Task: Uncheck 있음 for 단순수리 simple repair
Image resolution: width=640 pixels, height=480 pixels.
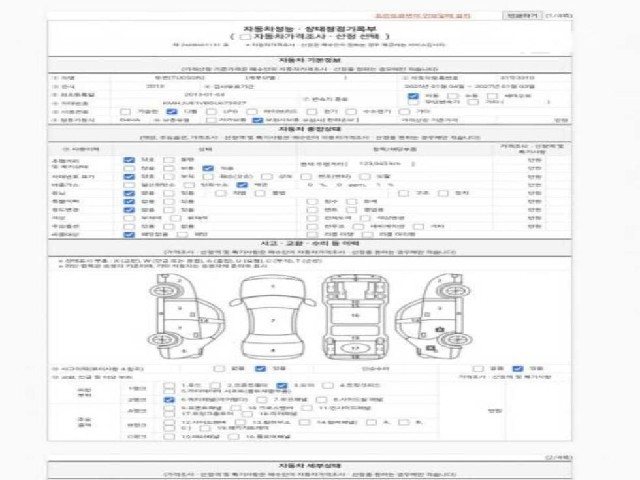Action: (x=518, y=369)
